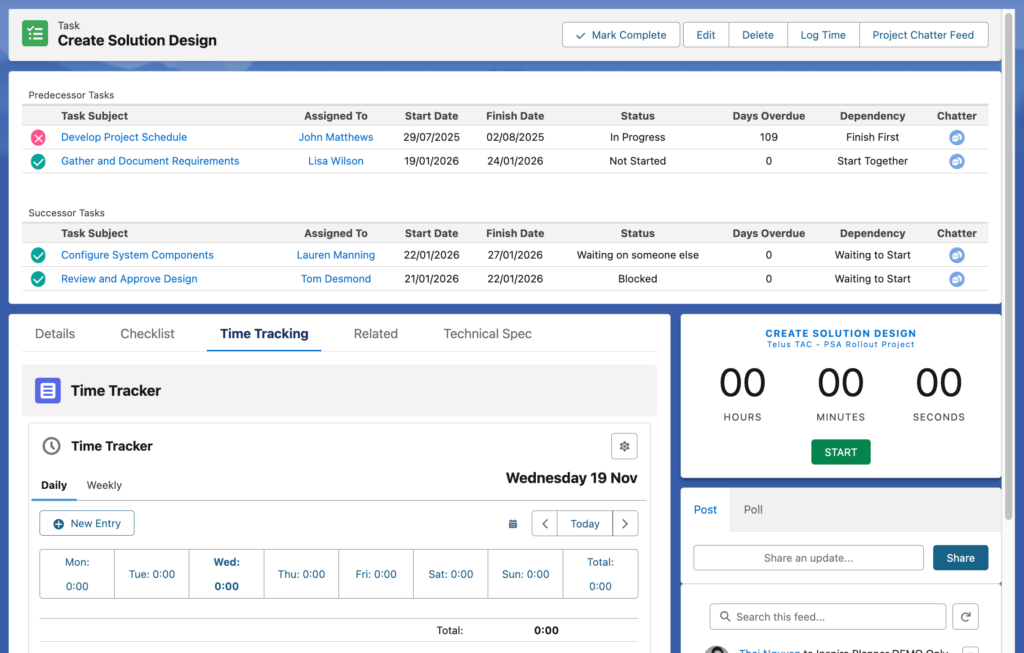
Task: Click the red status icon beside Develop Project Schedule
Action: click(x=38, y=137)
